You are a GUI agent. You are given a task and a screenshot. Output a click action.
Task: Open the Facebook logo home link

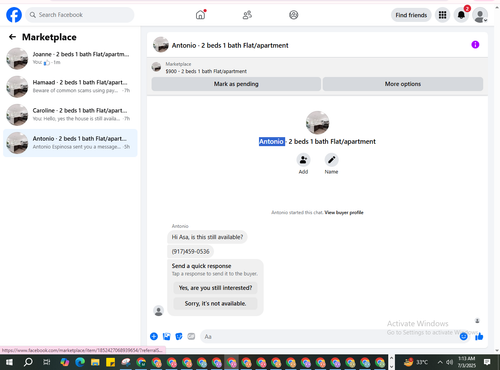[x=14, y=15]
